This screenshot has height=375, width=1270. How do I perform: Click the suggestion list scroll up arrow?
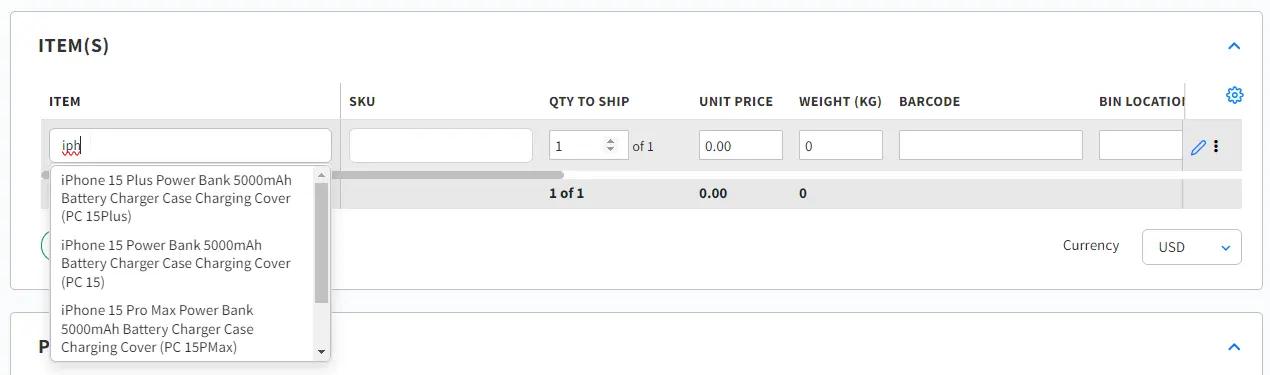tap(321, 175)
